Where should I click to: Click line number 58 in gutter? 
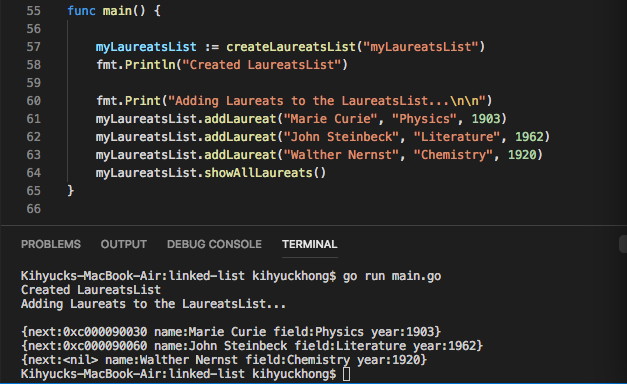[x=34, y=65]
